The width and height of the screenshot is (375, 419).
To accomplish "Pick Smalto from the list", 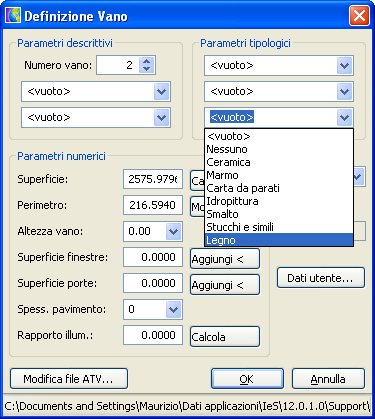I will point(279,214).
